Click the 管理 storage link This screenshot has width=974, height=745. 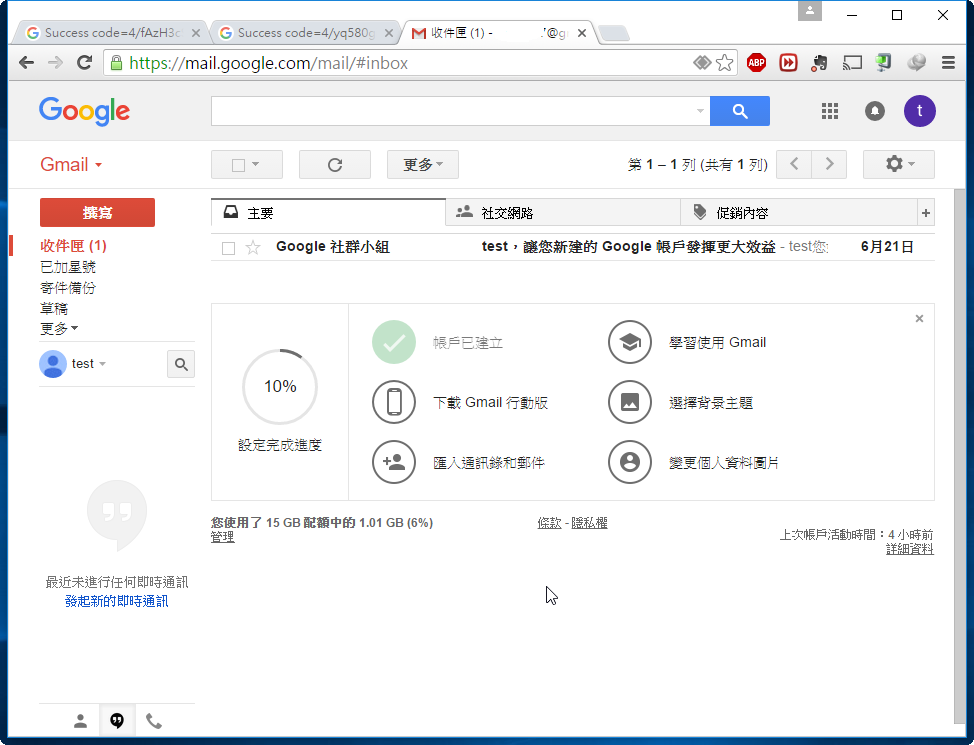(x=222, y=537)
